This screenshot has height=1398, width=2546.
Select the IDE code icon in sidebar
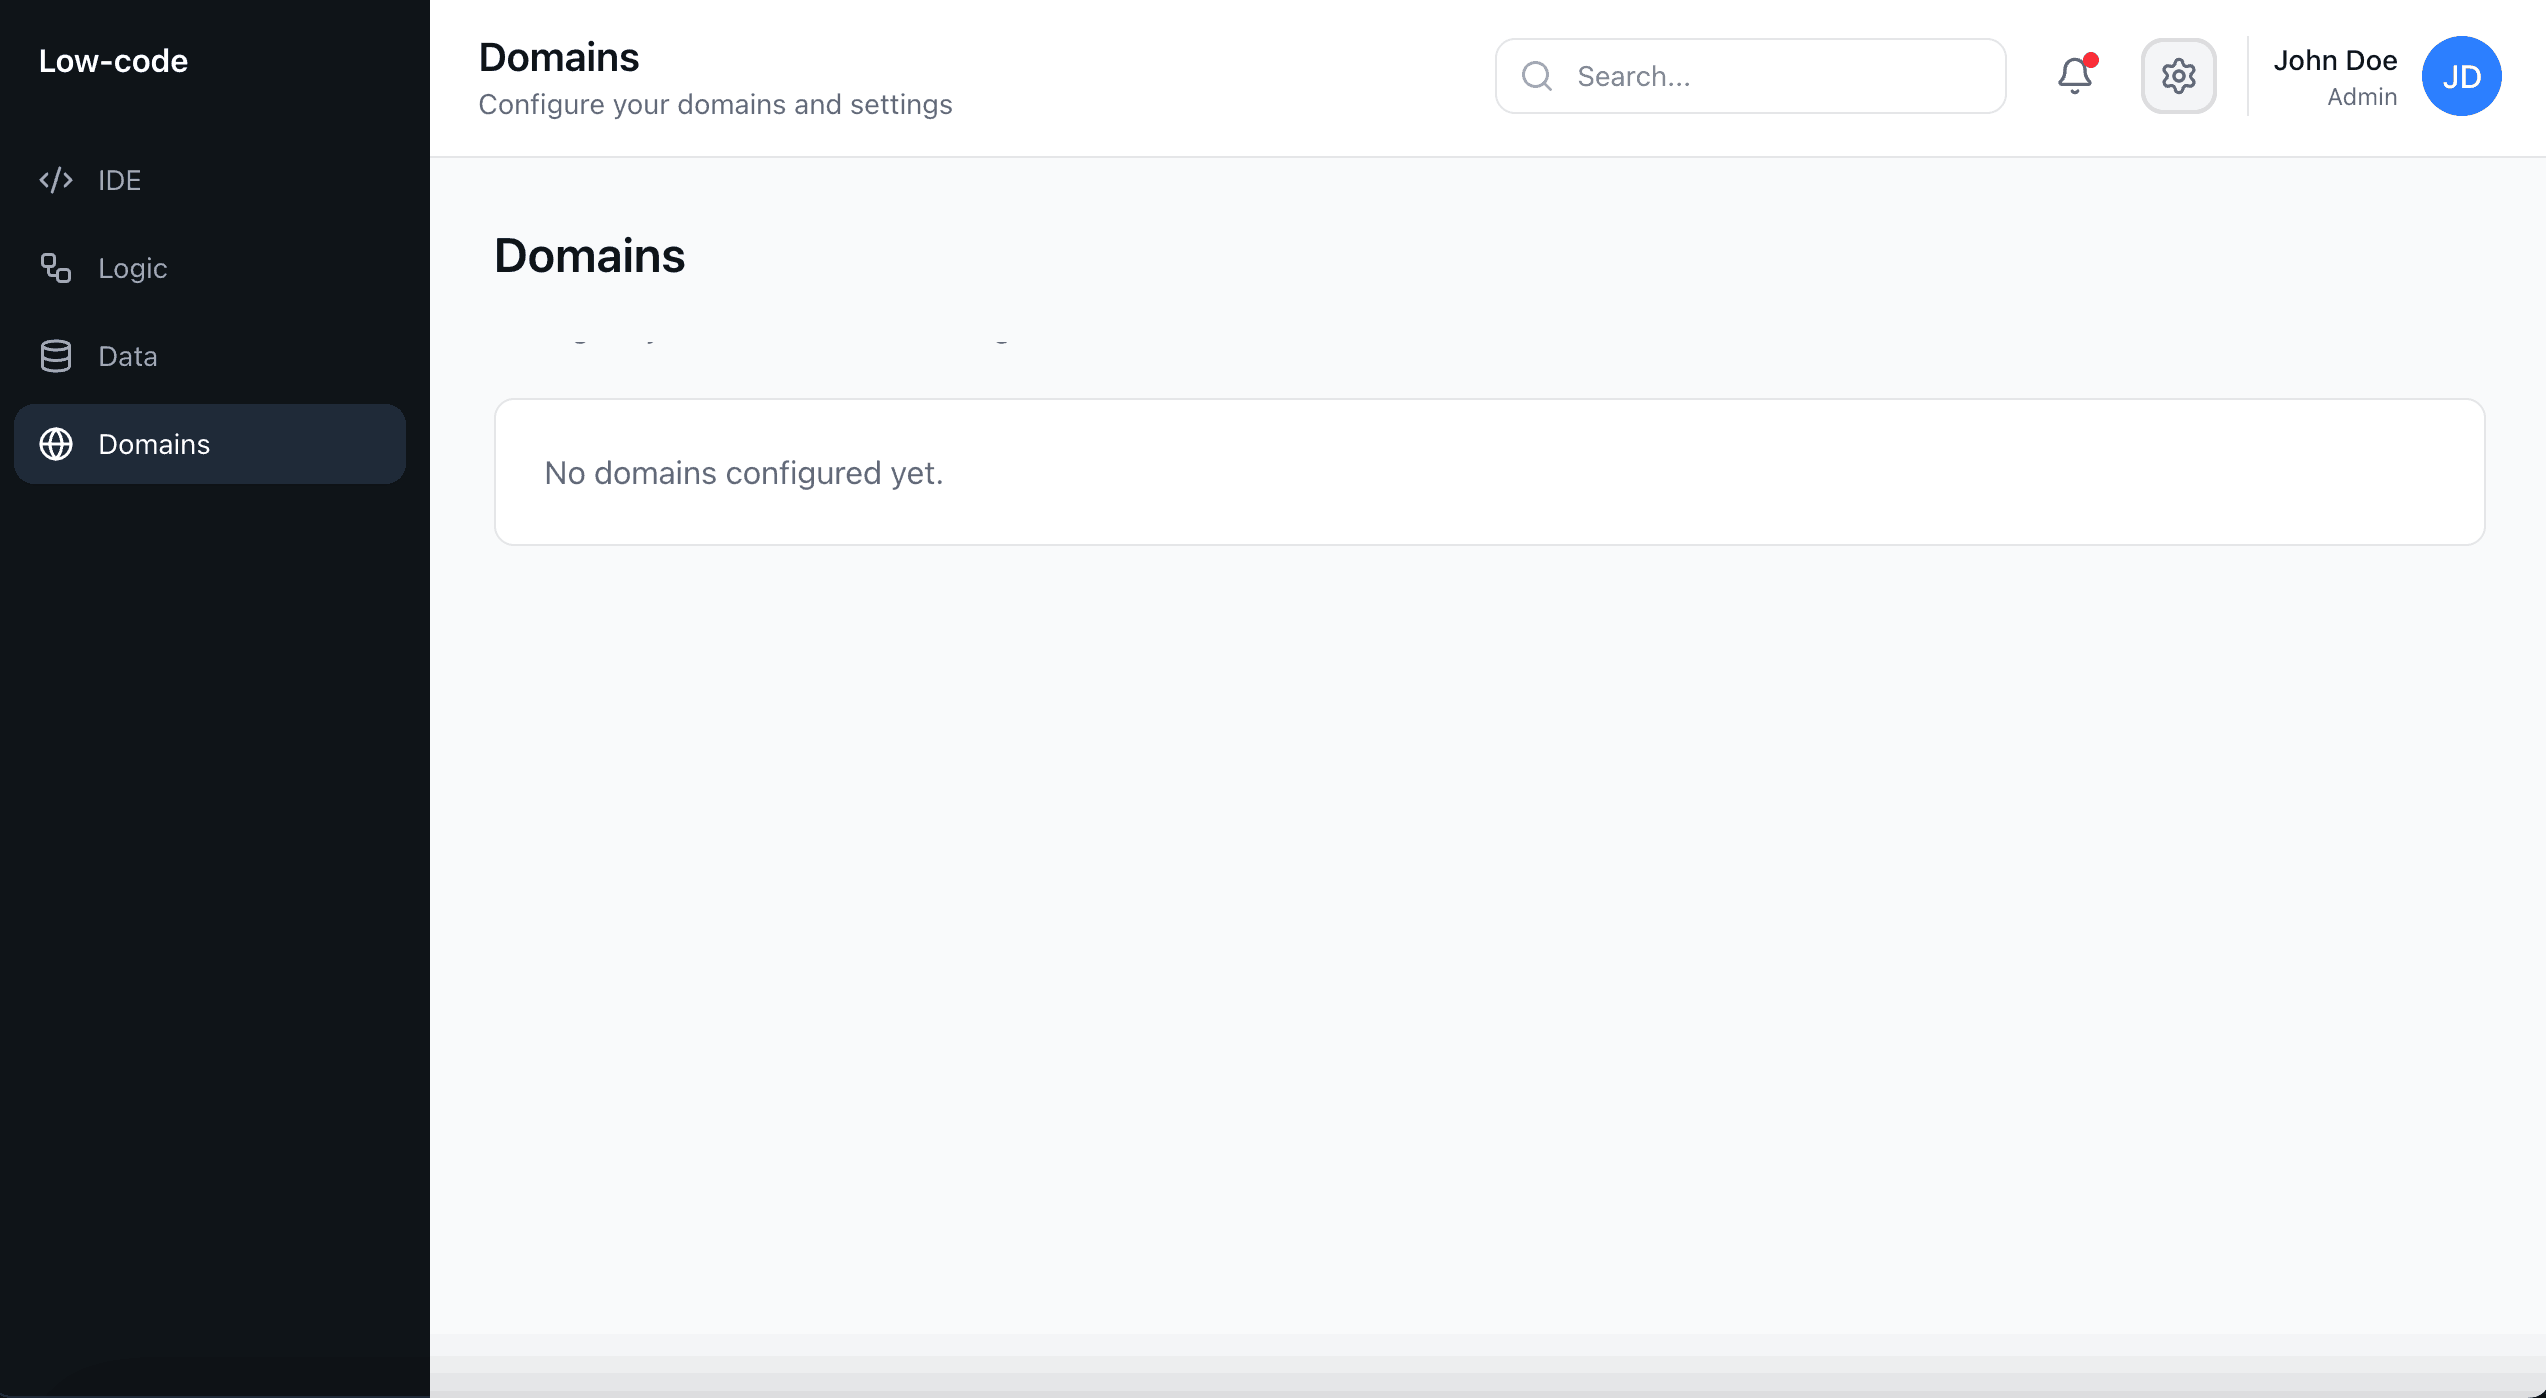coord(56,179)
